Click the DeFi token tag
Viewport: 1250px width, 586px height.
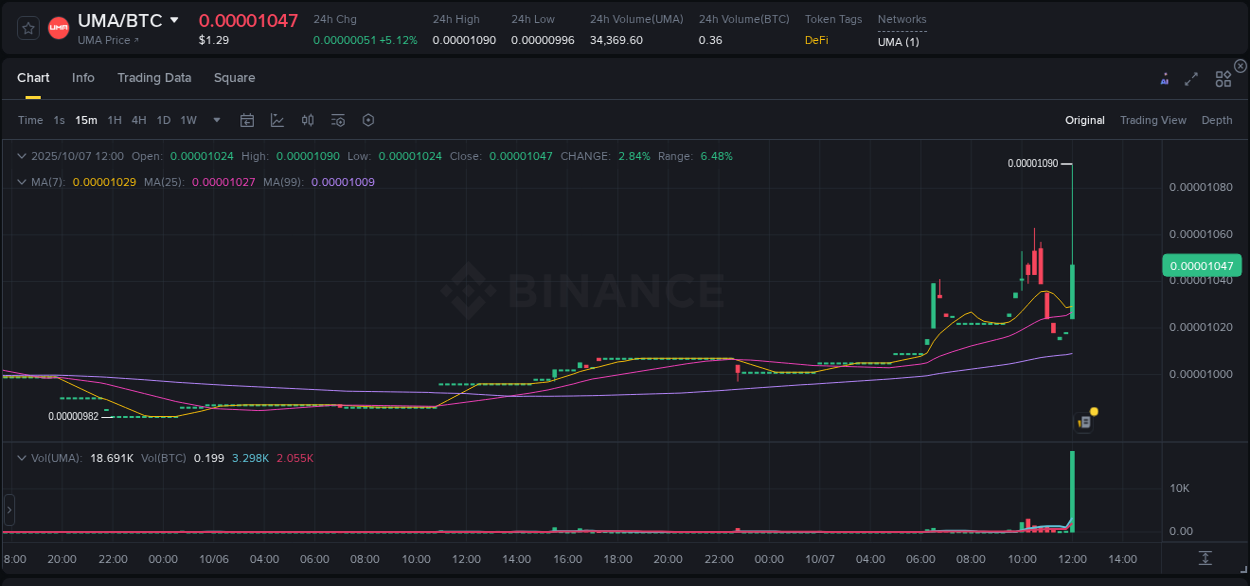click(x=816, y=40)
